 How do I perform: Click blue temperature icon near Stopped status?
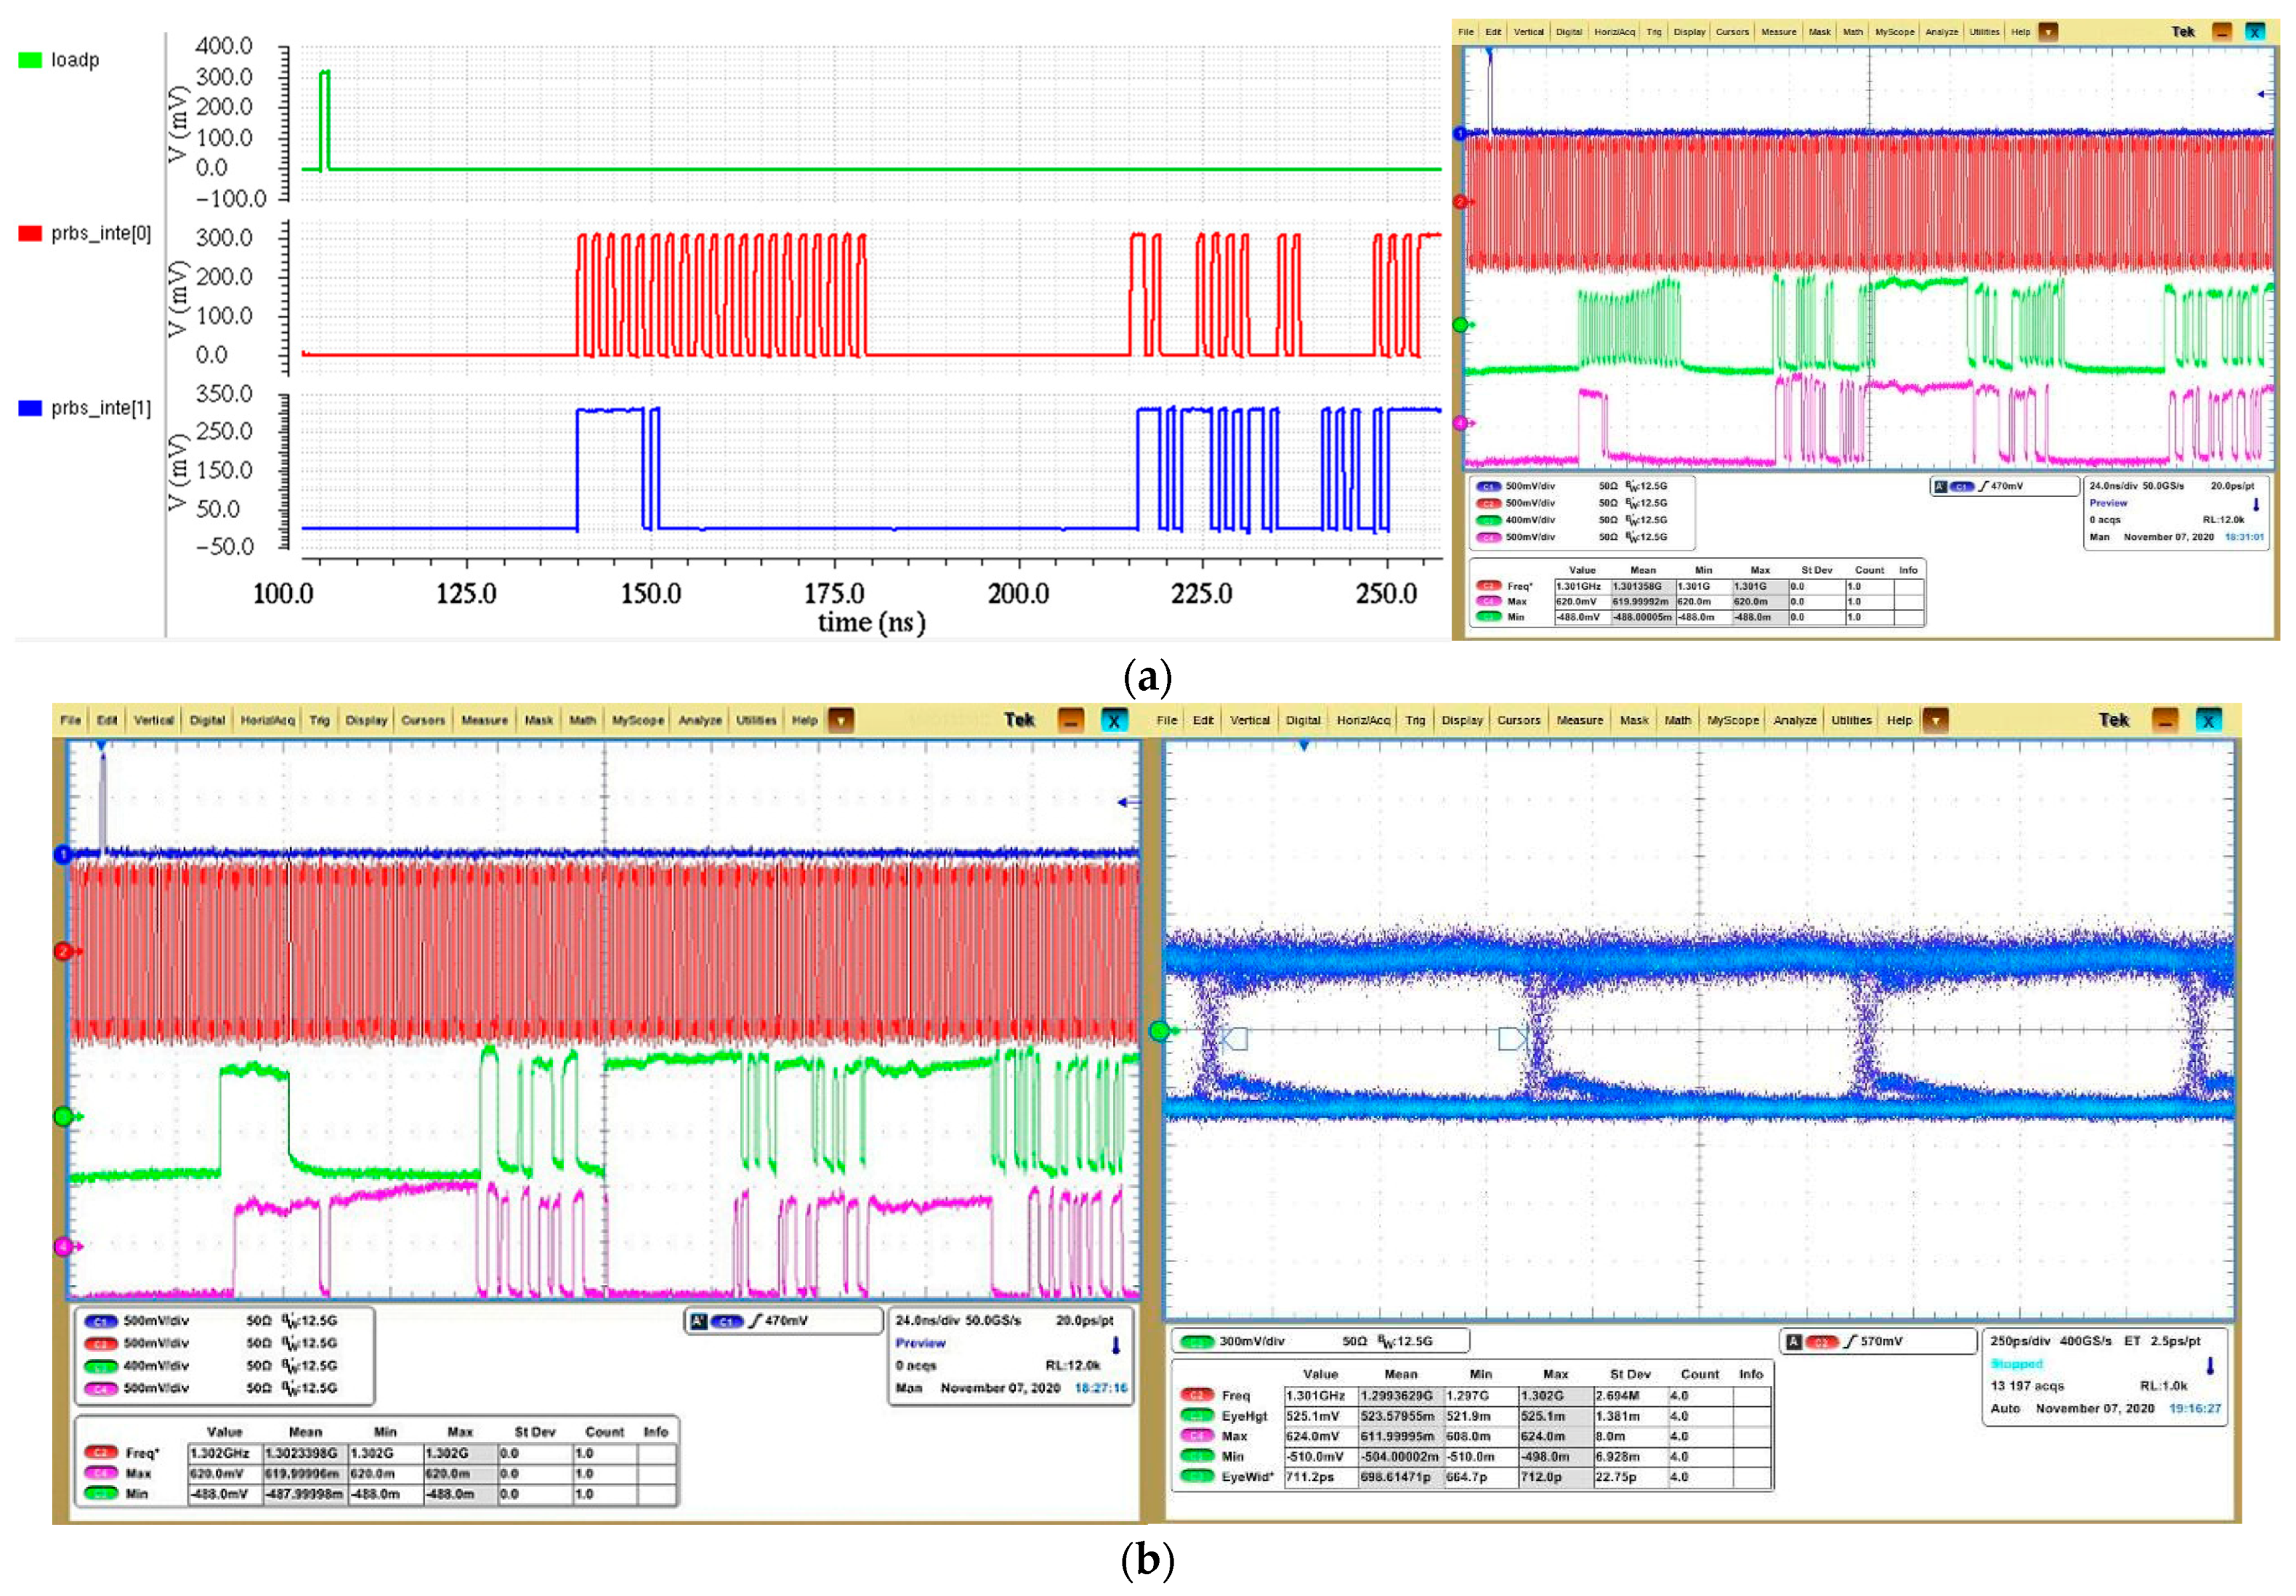(x=2209, y=1365)
